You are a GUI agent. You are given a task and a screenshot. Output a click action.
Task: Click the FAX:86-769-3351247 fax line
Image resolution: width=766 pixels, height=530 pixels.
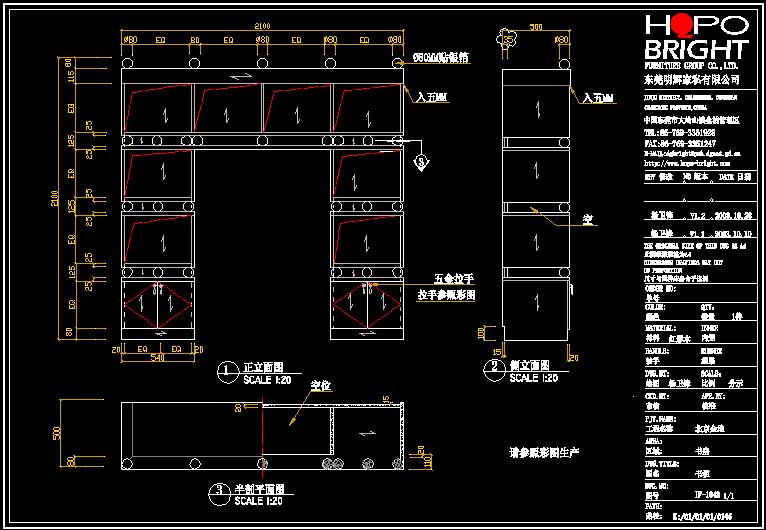680,144
